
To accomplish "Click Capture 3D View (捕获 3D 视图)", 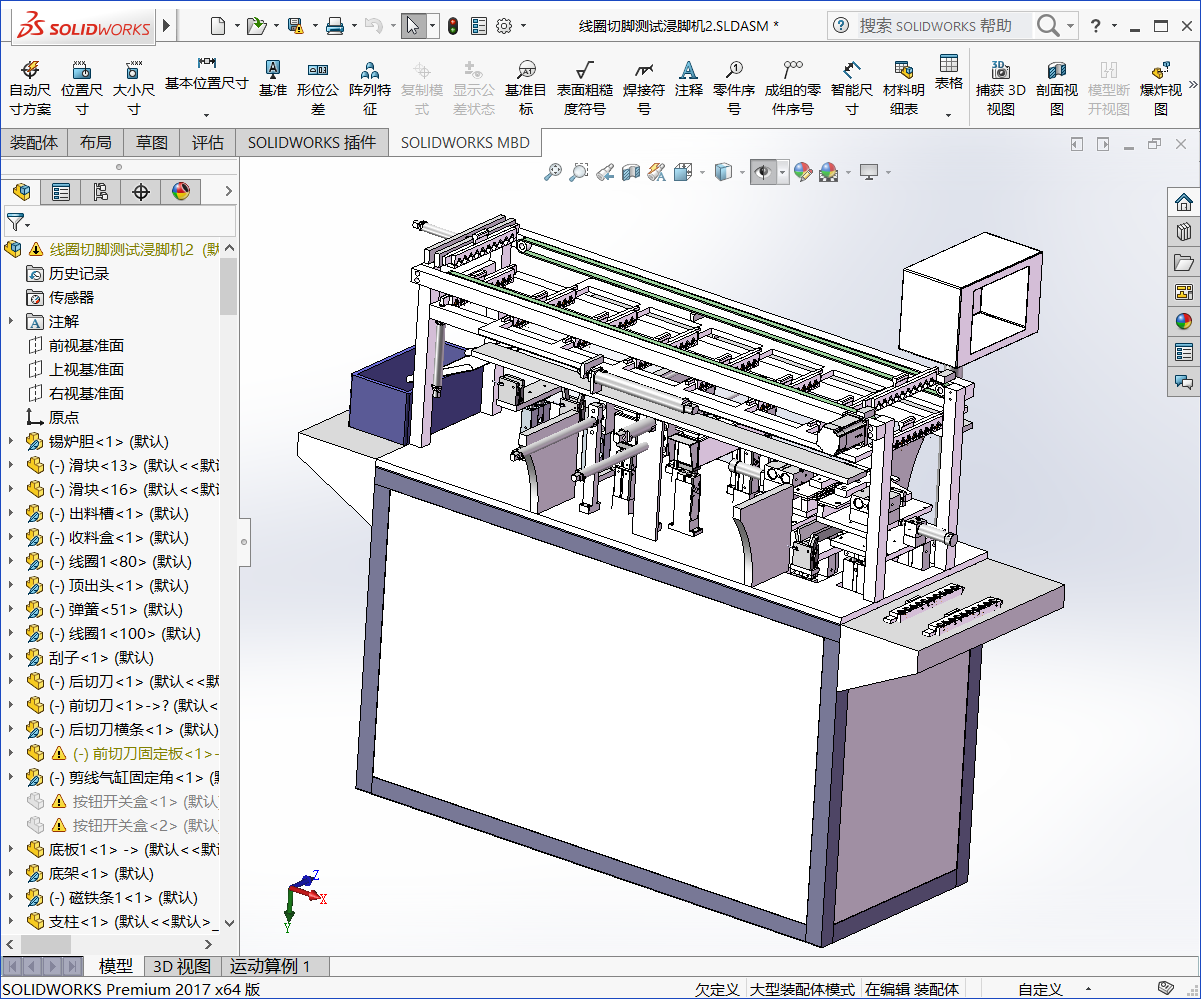I will point(1001,87).
